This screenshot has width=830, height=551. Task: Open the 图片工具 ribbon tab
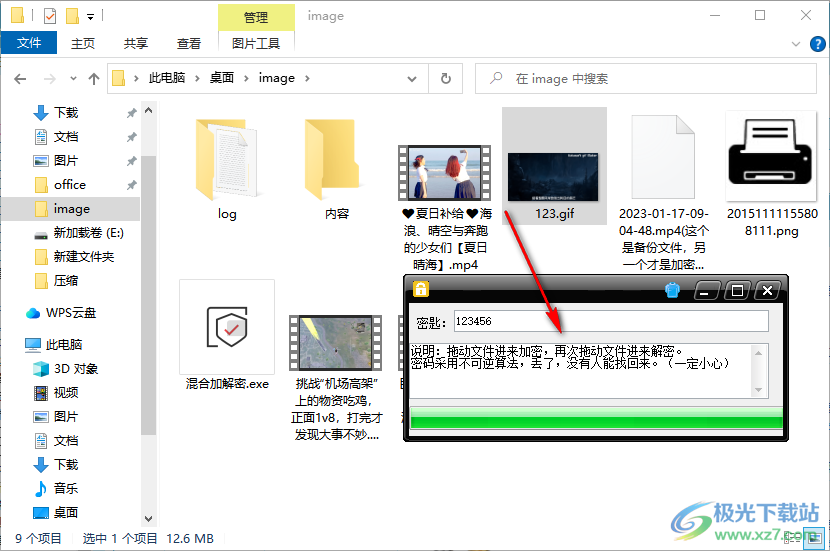(x=256, y=43)
